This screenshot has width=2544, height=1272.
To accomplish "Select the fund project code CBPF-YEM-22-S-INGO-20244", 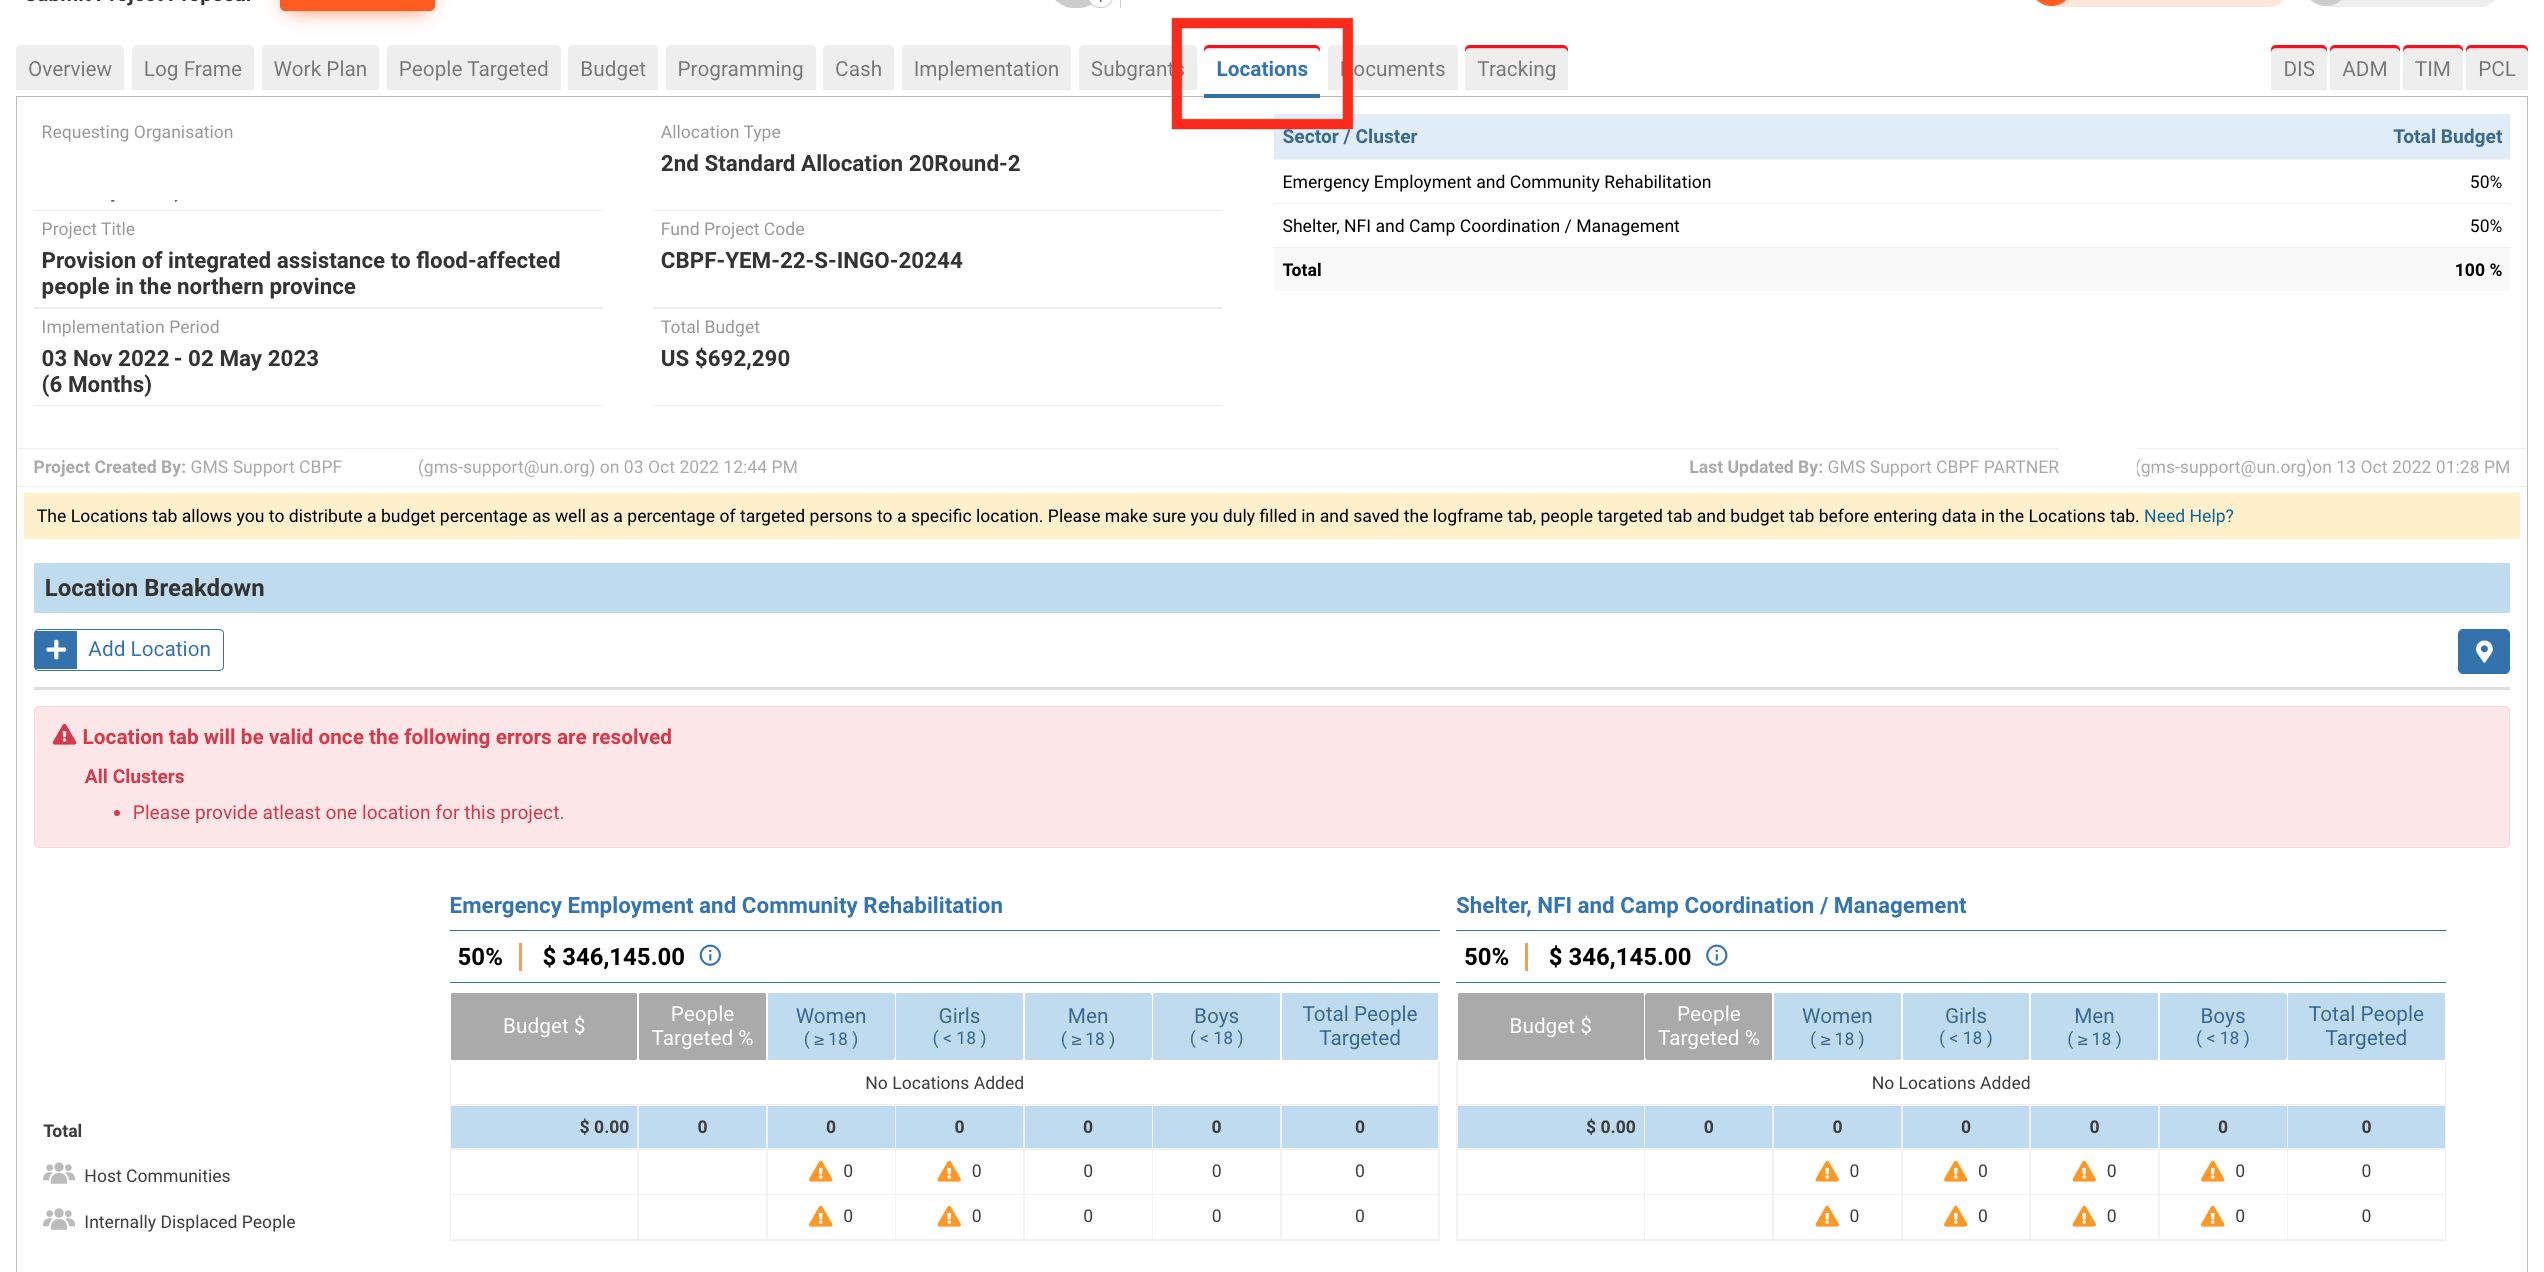I will 811,260.
